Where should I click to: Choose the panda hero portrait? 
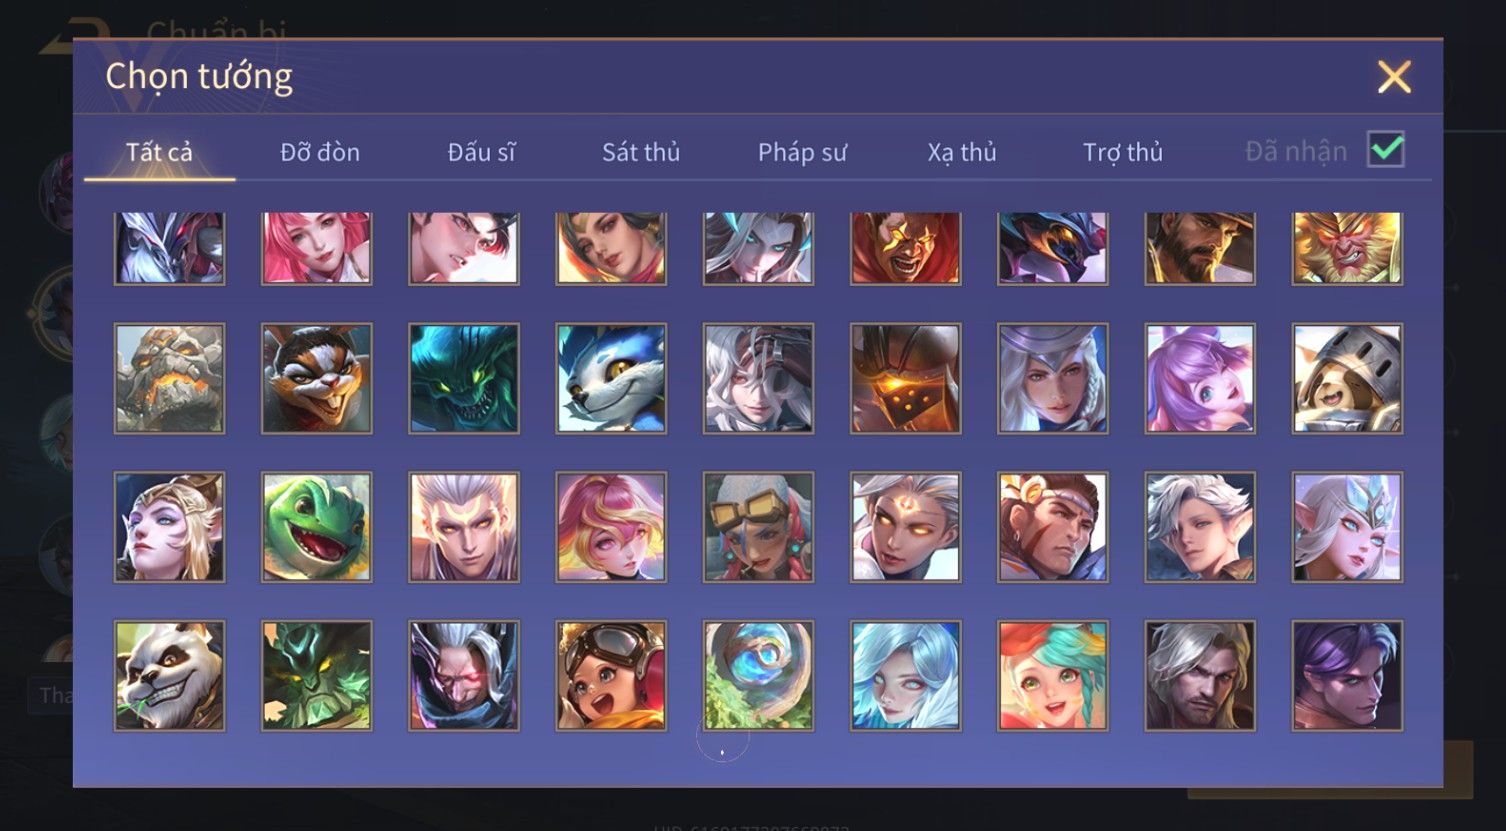click(x=170, y=676)
